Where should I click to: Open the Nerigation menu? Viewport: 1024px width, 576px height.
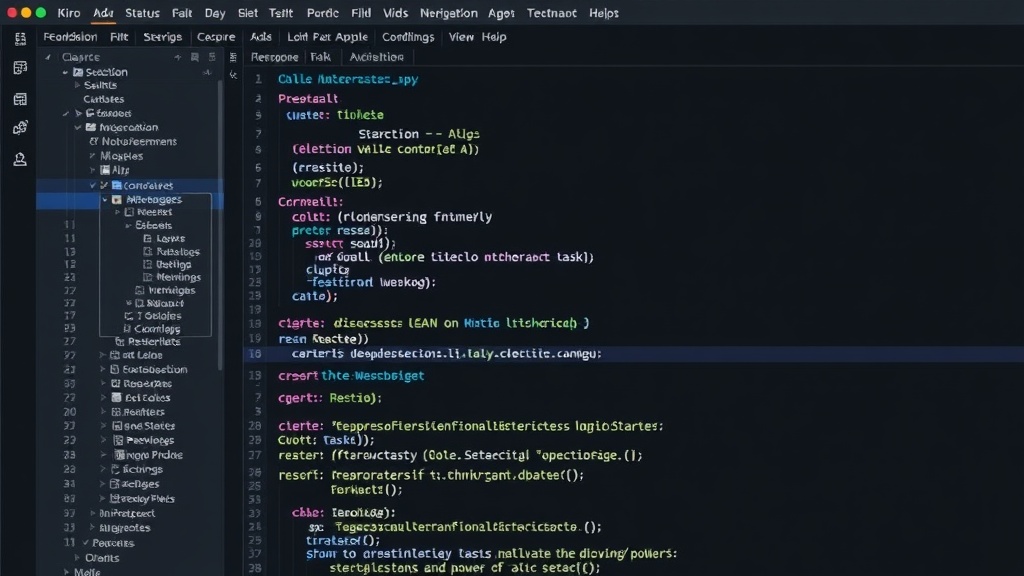pyautogui.click(x=449, y=13)
